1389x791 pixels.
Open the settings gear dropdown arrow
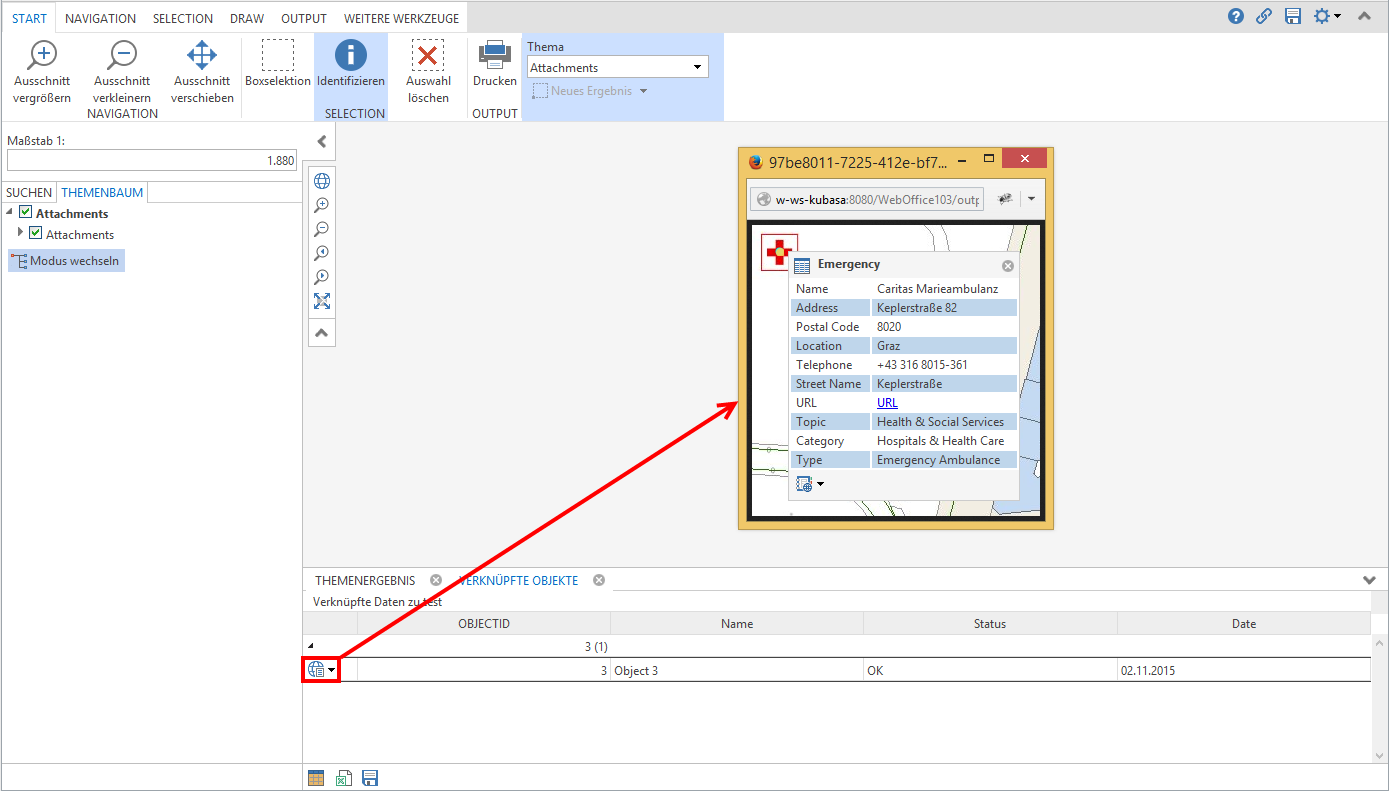(1337, 16)
